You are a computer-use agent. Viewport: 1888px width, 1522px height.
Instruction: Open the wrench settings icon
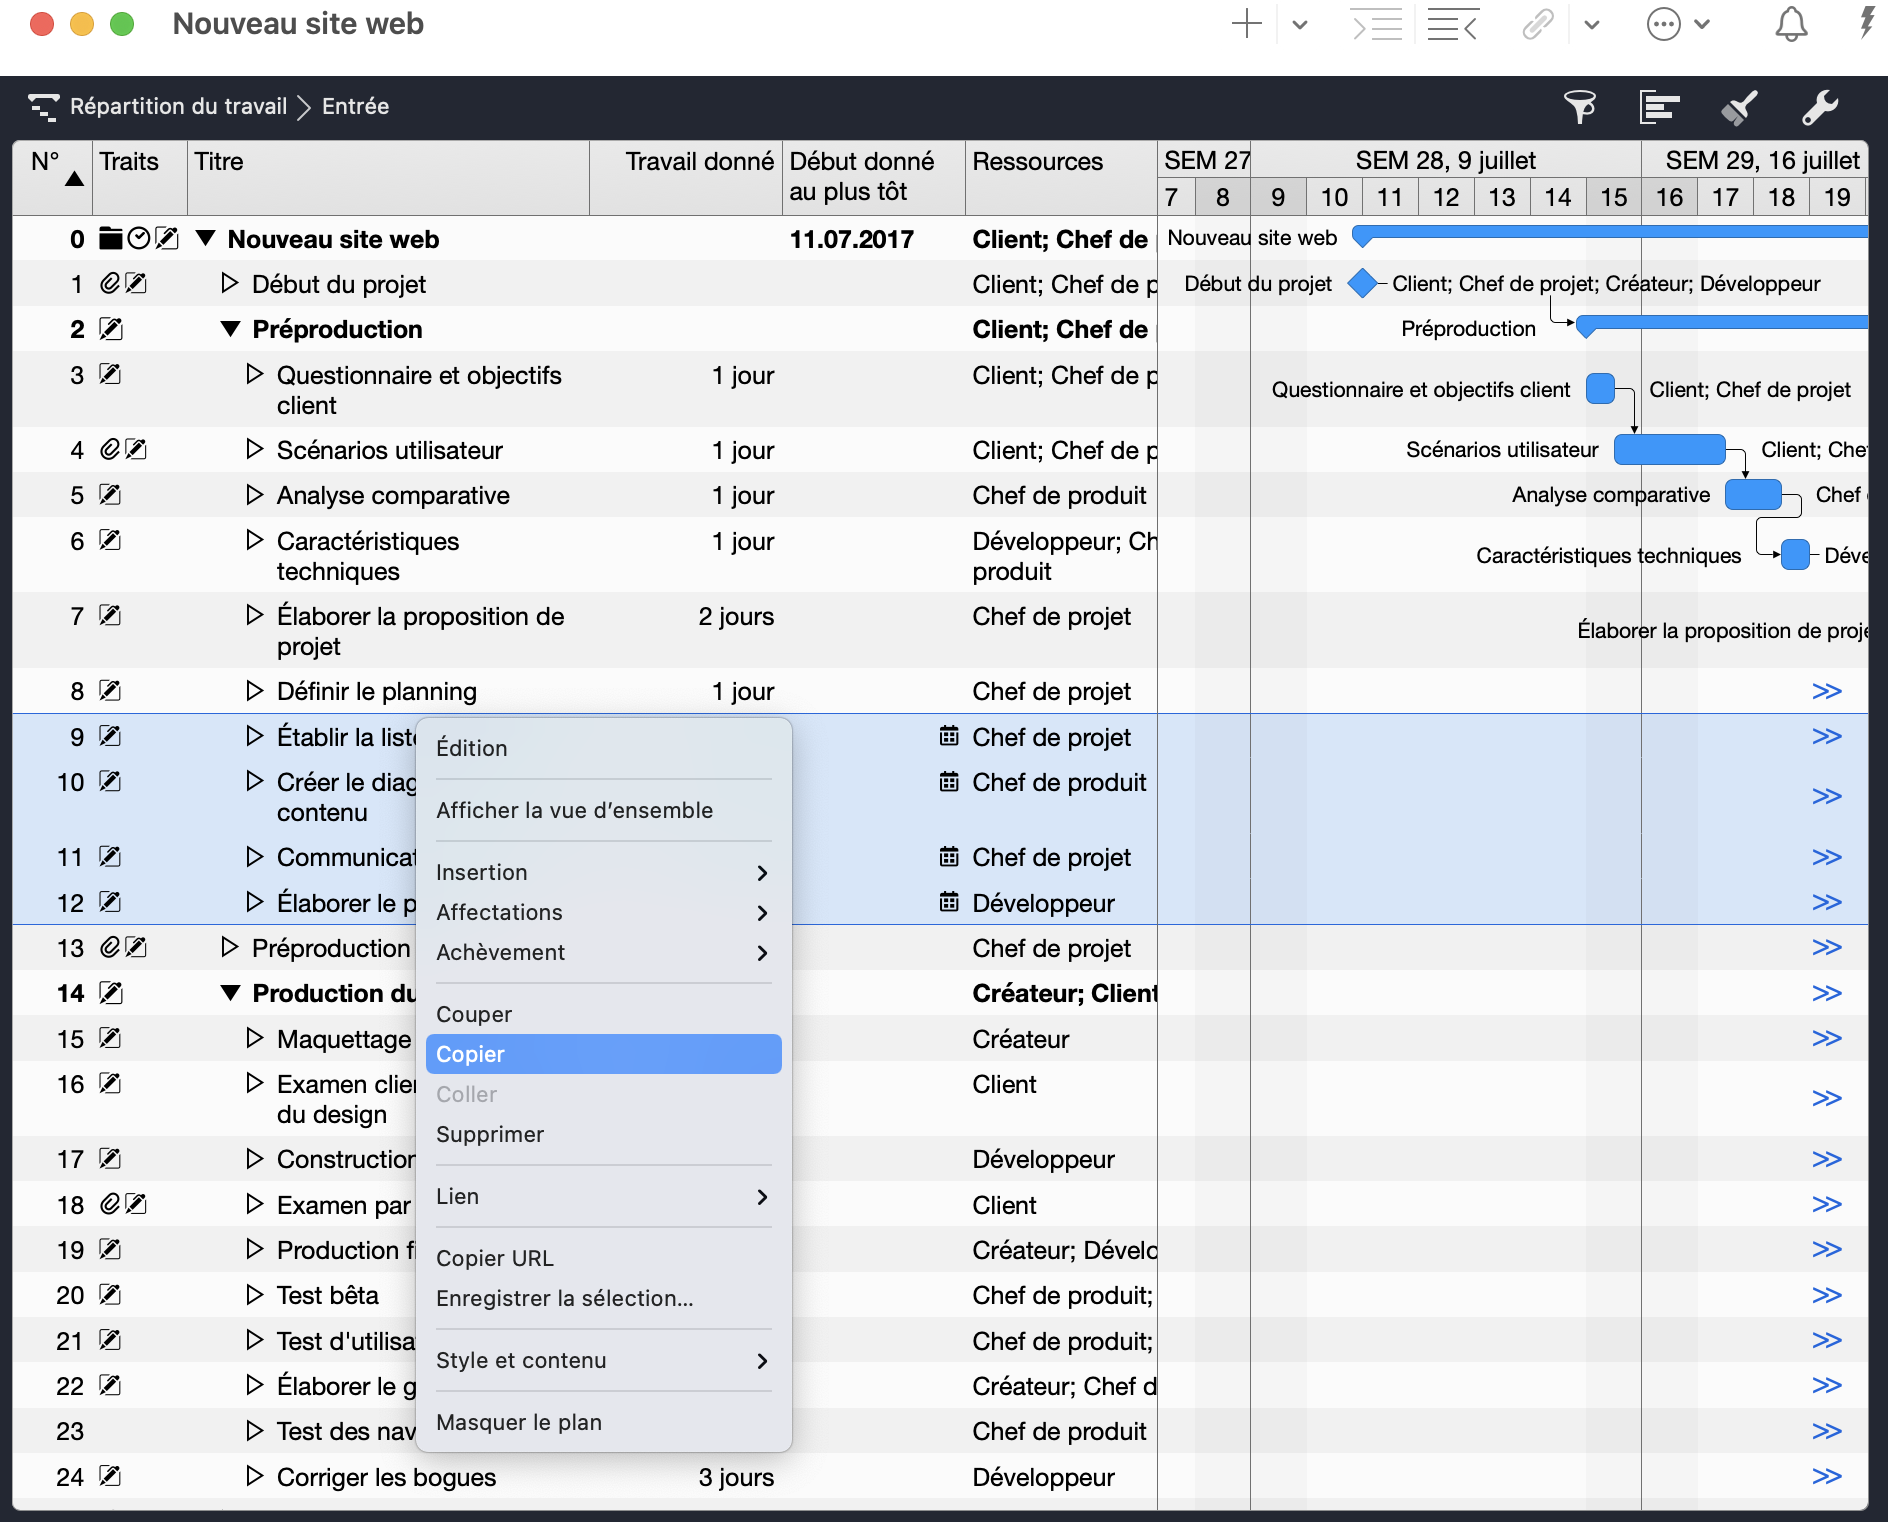pyautogui.click(x=1819, y=107)
